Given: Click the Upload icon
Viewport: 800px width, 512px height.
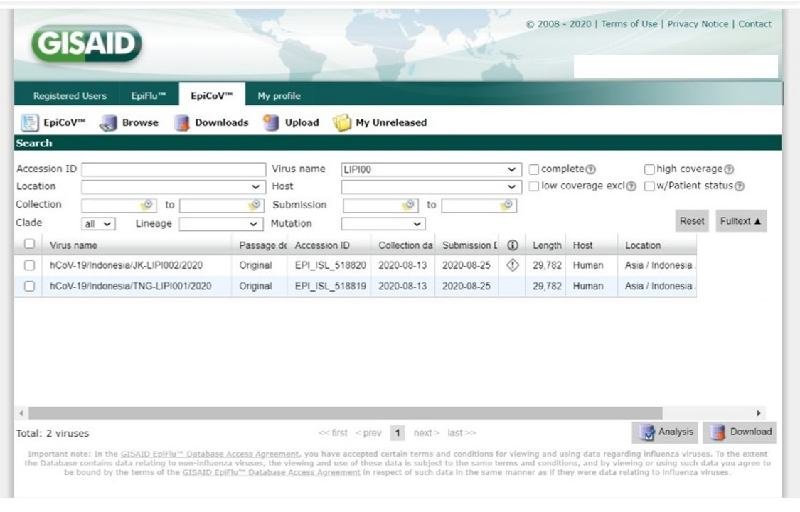Looking at the screenshot, I should click(270, 123).
